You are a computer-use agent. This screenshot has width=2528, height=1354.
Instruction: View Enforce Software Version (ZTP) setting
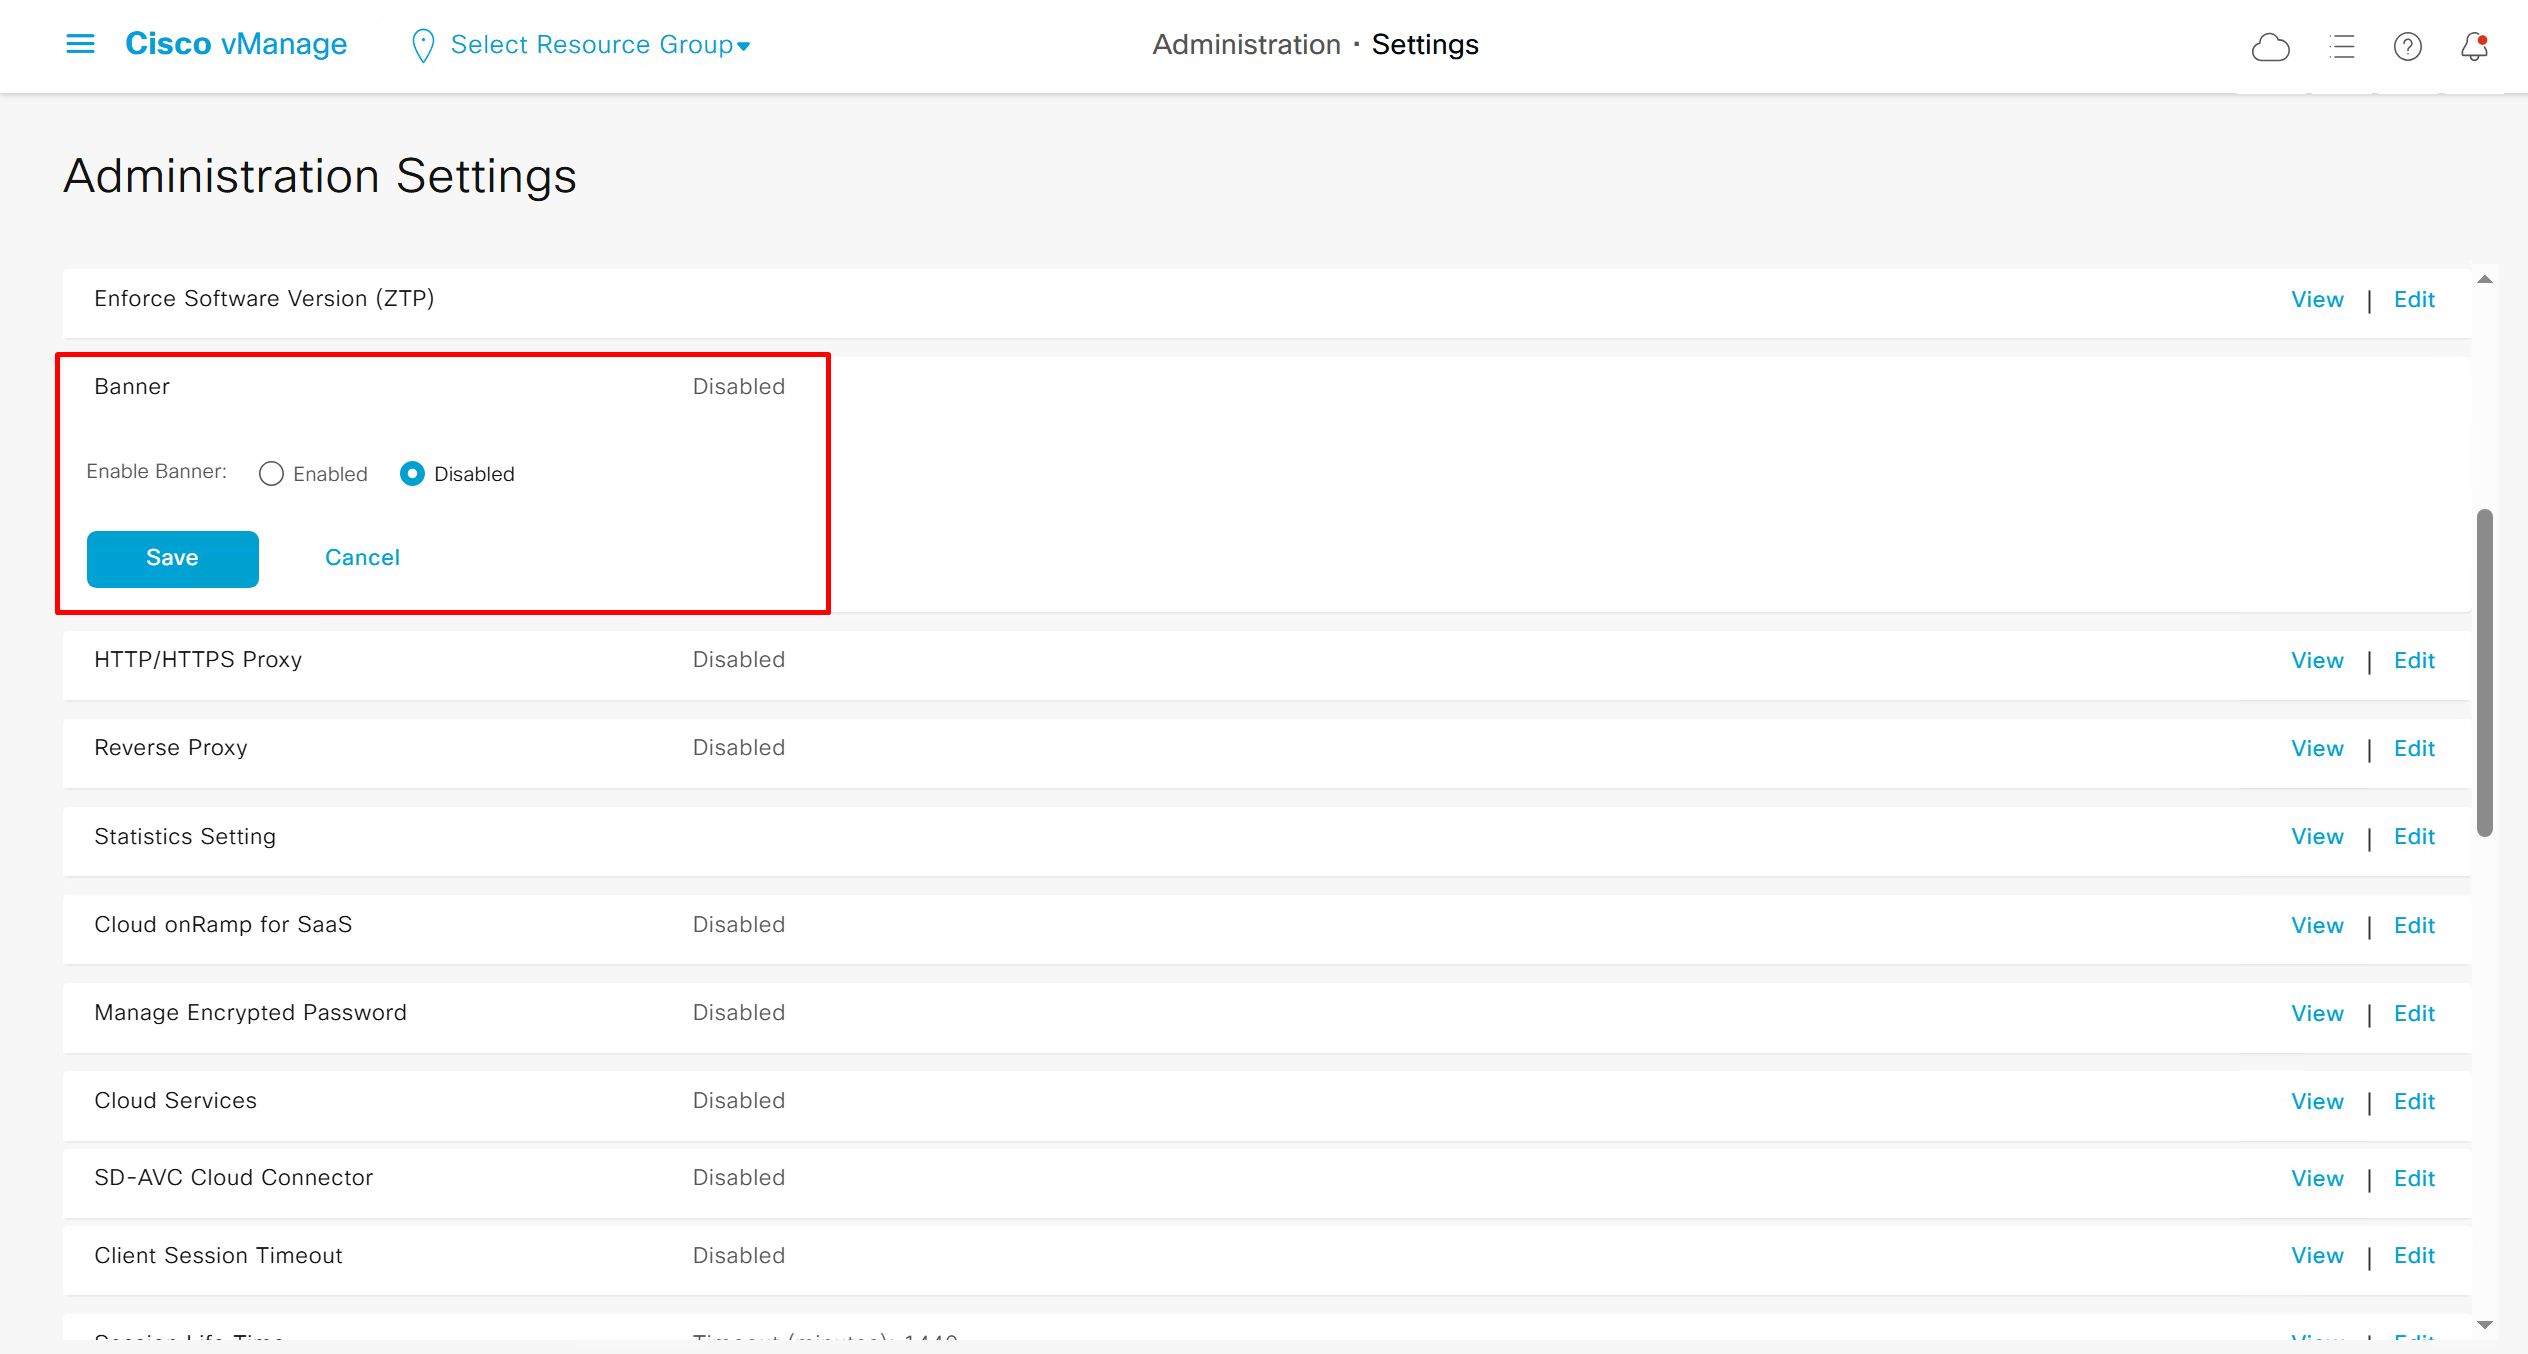click(x=2317, y=300)
